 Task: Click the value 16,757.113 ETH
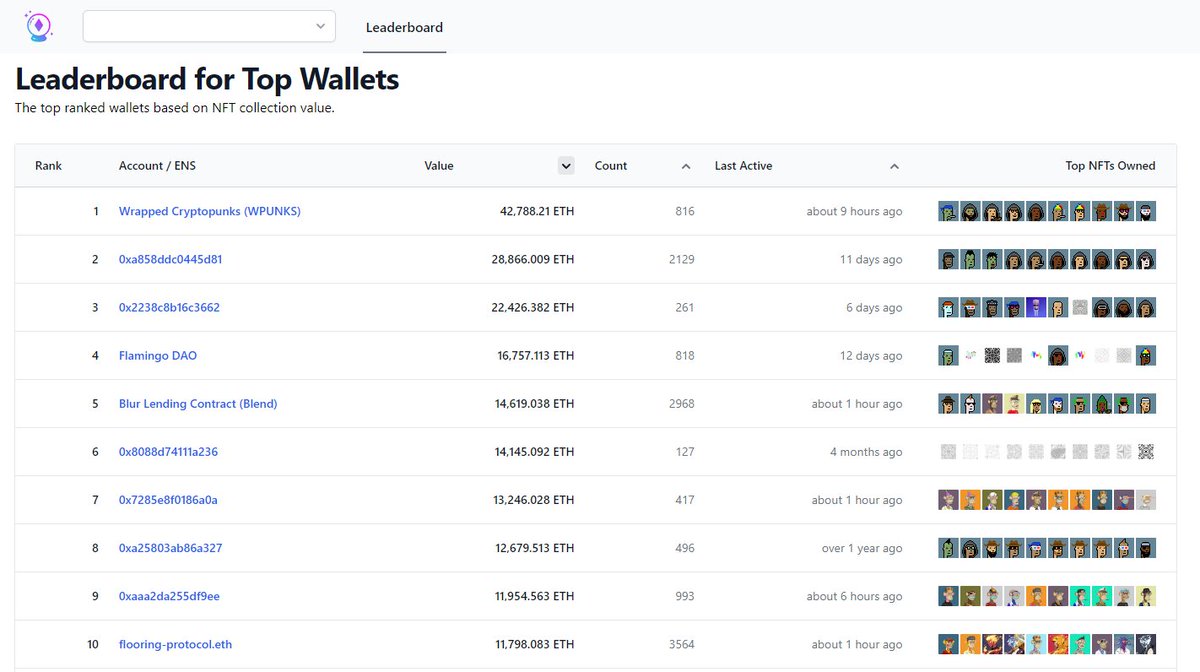[536, 356]
